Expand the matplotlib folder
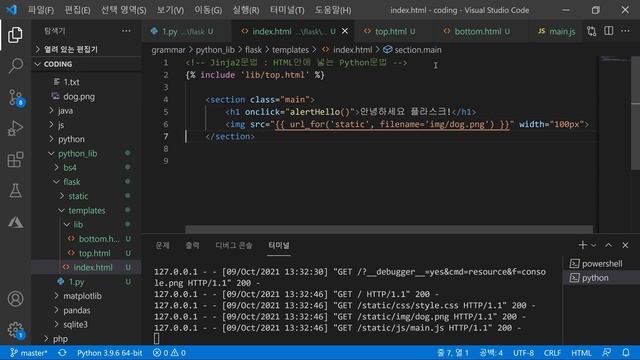Viewport: 640px width, 360px height. pos(82,296)
